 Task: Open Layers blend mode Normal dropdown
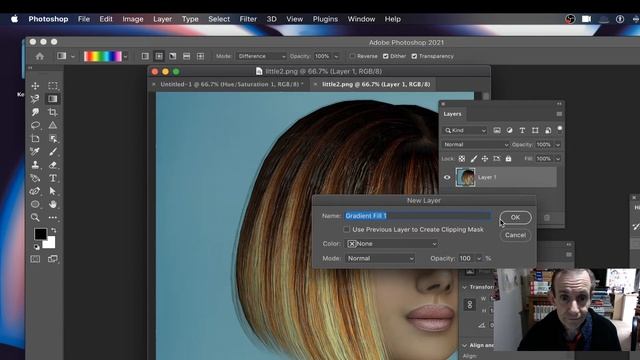pos(476,144)
